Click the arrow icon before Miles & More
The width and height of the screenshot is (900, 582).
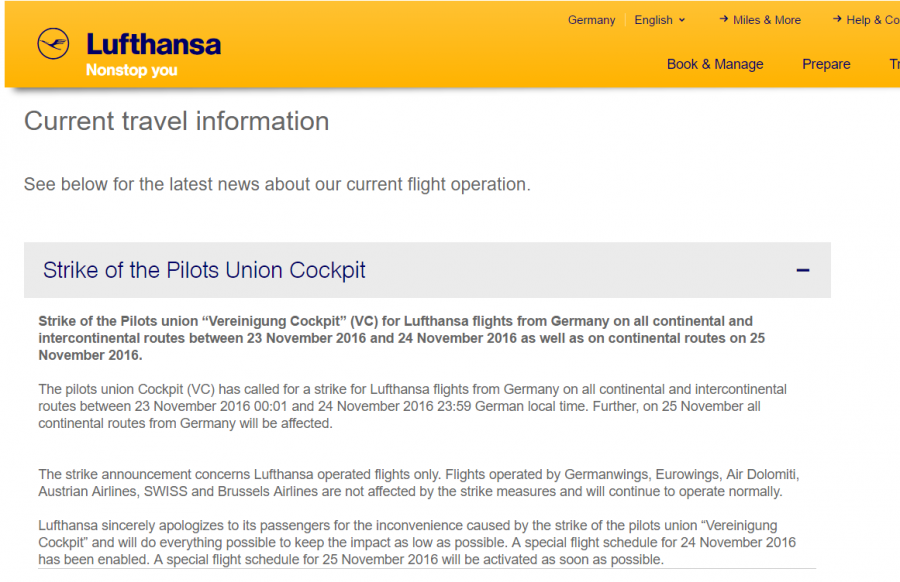tap(723, 19)
